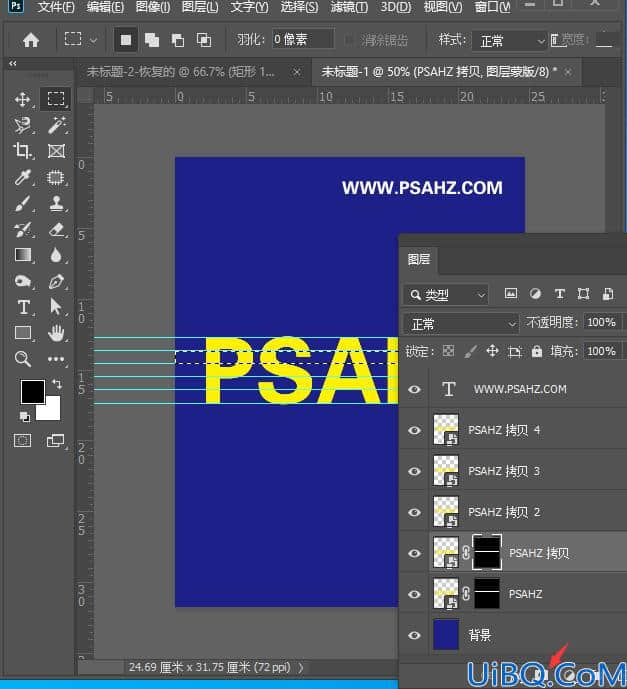Open the 样式 style dropdown
627x689 pixels.
pyautogui.click(x=510, y=41)
